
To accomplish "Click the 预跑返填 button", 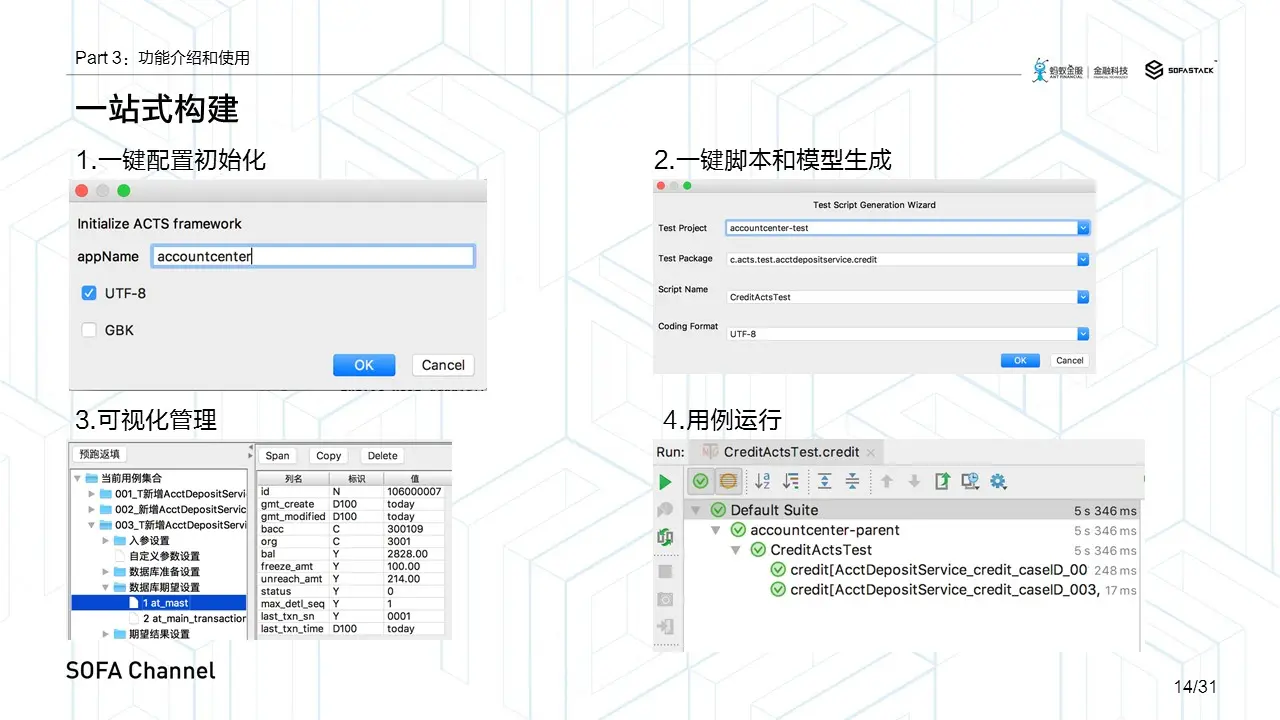I will point(97,454).
